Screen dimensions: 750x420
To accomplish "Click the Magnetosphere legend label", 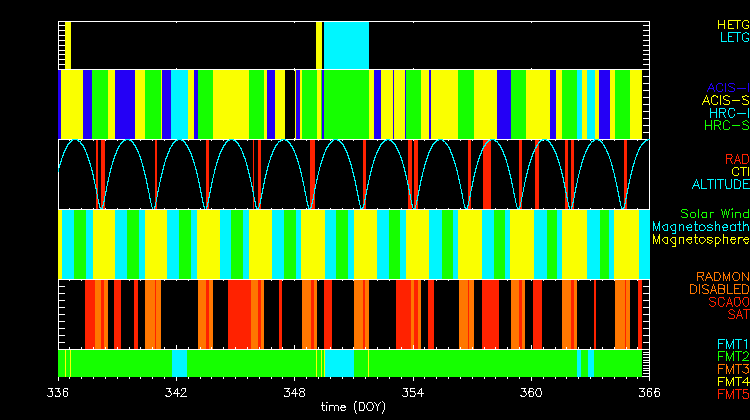I will tap(700, 240).
